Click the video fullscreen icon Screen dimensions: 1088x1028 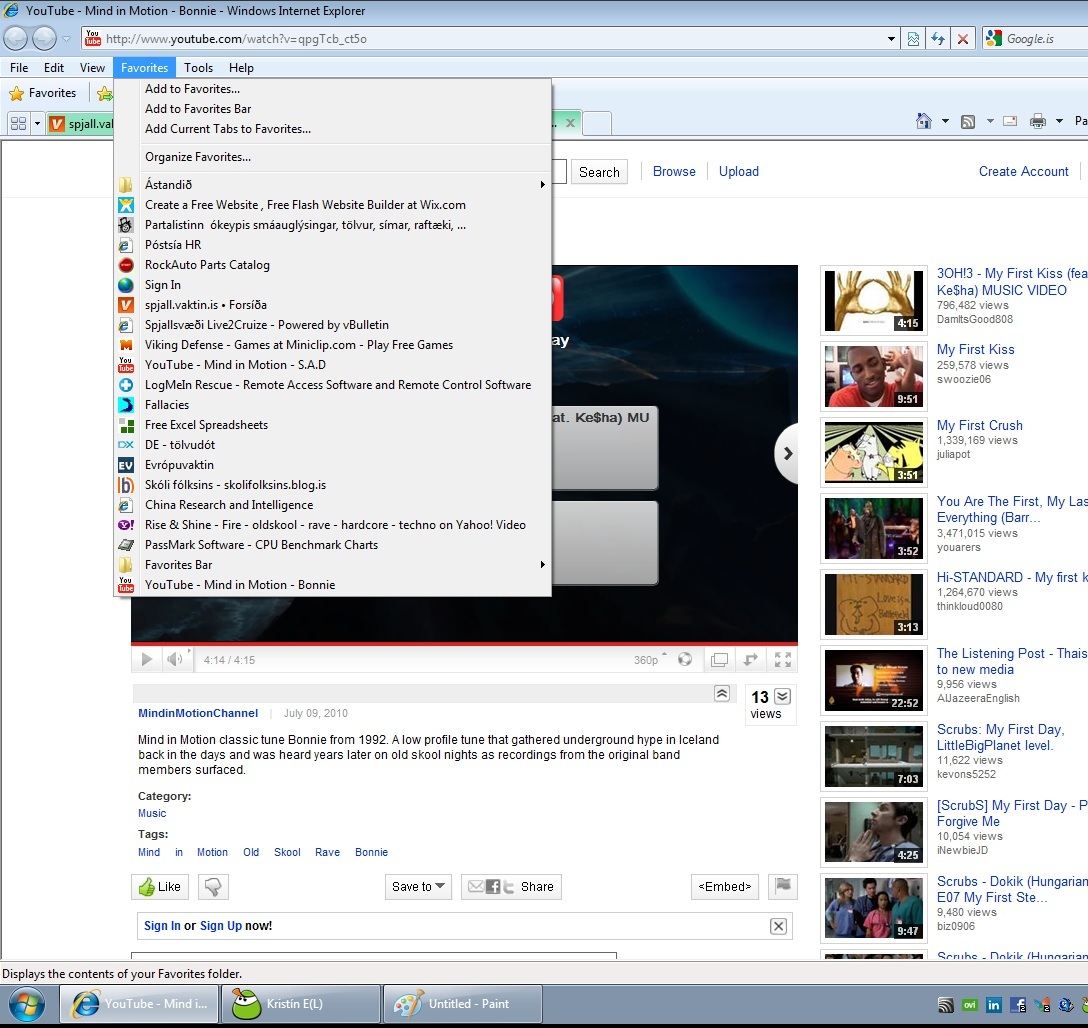coord(783,660)
